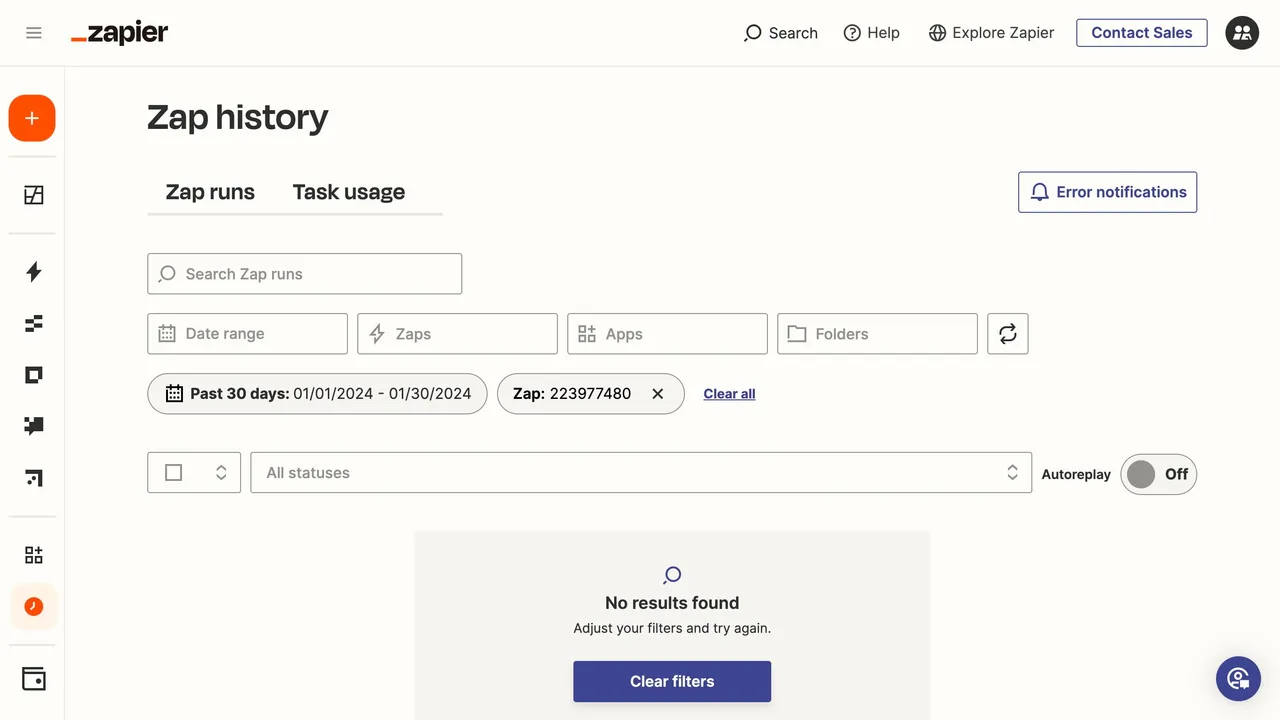Click the bell icon in Error notifications

tap(1040, 192)
